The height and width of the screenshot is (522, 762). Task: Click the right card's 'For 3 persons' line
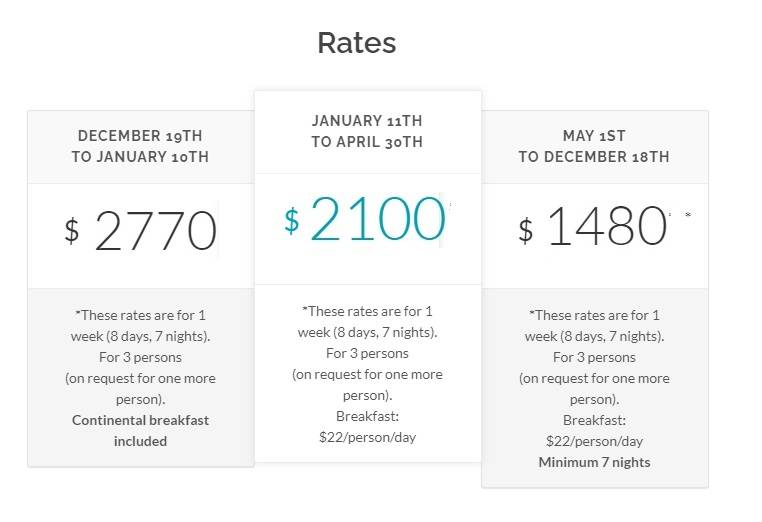point(594,357)
